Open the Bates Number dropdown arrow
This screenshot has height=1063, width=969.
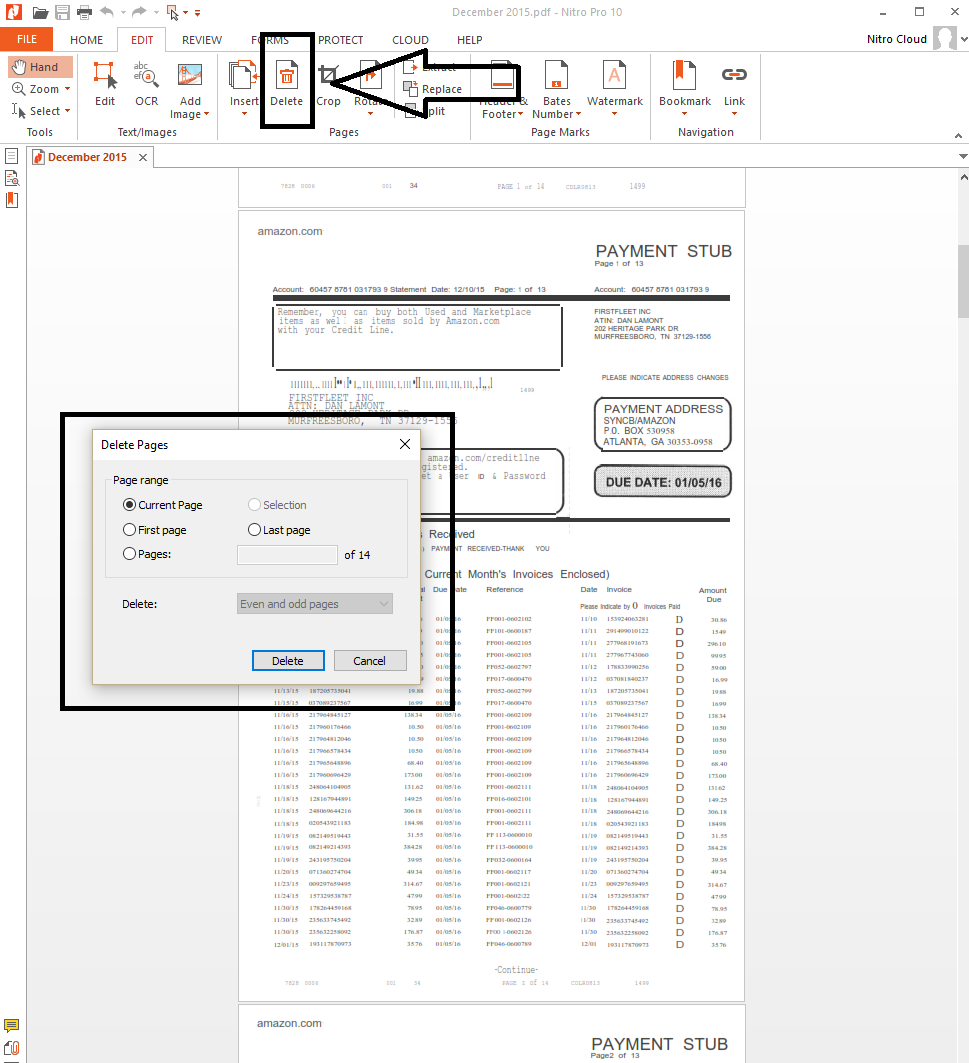578,114
